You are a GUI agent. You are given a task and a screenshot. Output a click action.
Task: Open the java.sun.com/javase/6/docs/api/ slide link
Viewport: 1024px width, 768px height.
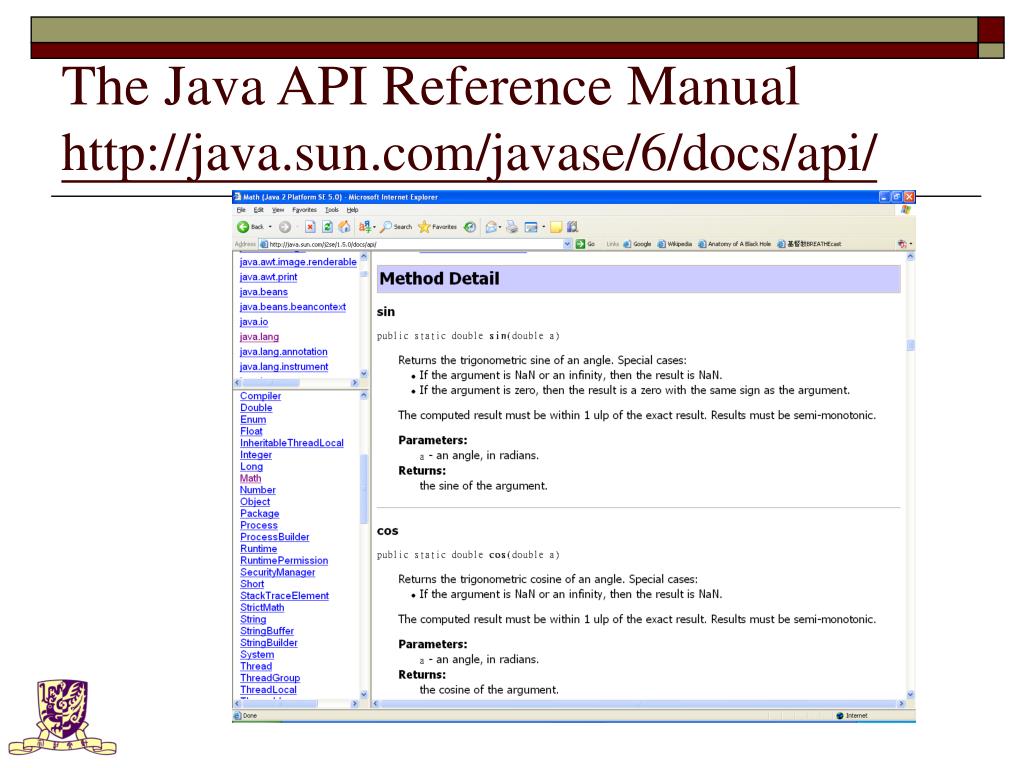coord(470,154)
